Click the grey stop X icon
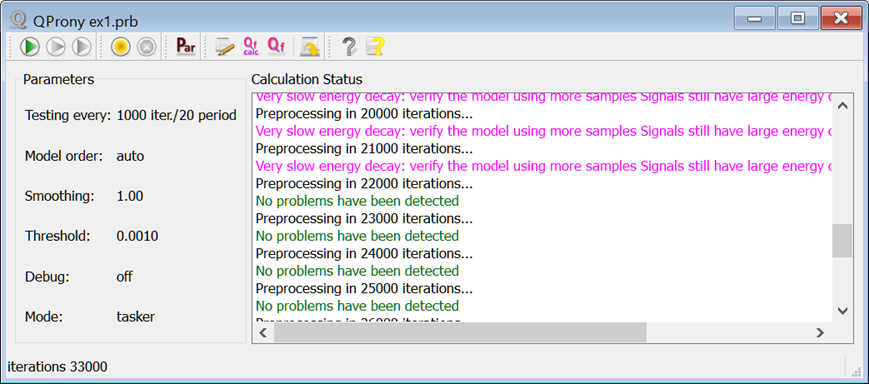This screenshot has width=869, height=384. coord(146,47)
